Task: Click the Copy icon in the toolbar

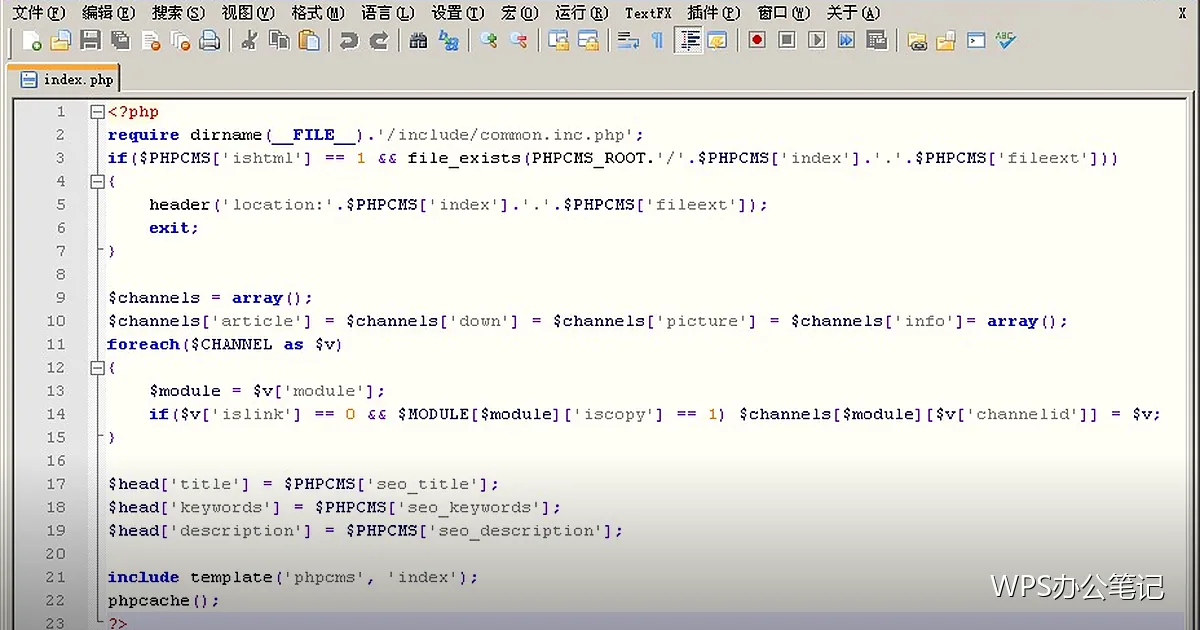Action: point(279,41)
